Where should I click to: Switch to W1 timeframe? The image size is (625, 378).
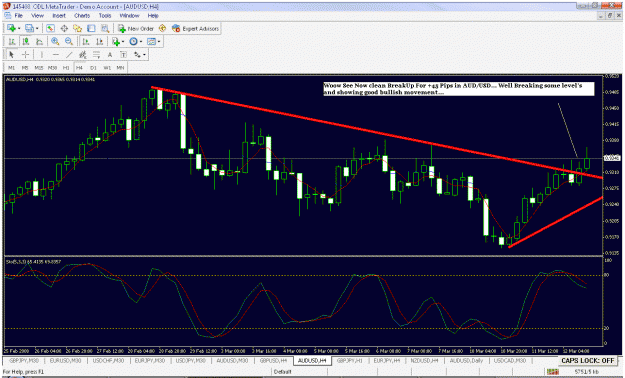[107, 68]
